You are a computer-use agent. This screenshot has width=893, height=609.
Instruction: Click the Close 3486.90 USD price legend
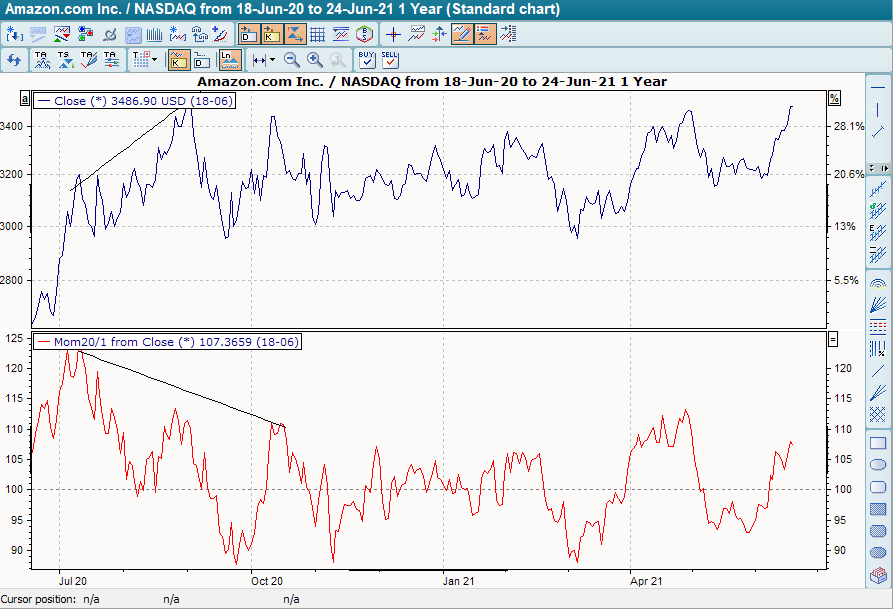[x=135, y=101]
